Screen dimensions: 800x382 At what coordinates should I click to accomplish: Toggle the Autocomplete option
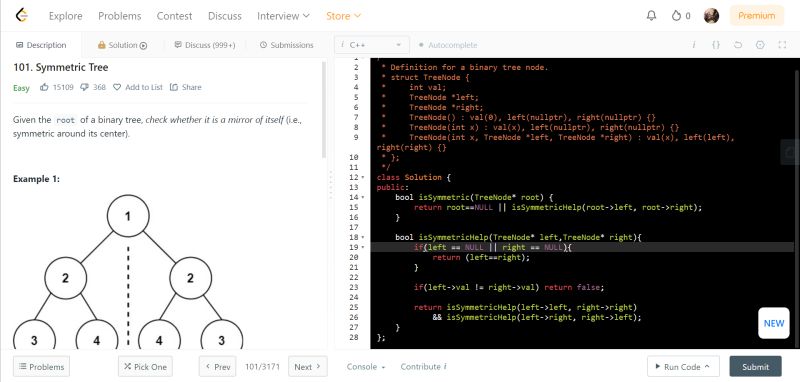[x=448, y=45]
